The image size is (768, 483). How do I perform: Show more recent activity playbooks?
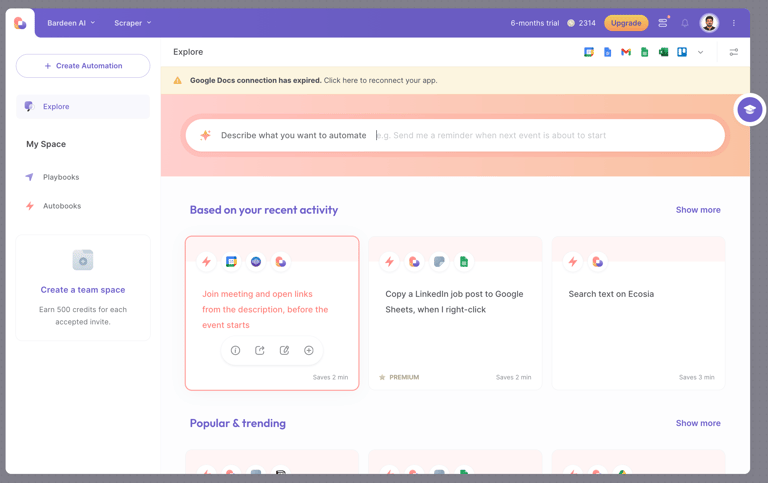(698, 210)
